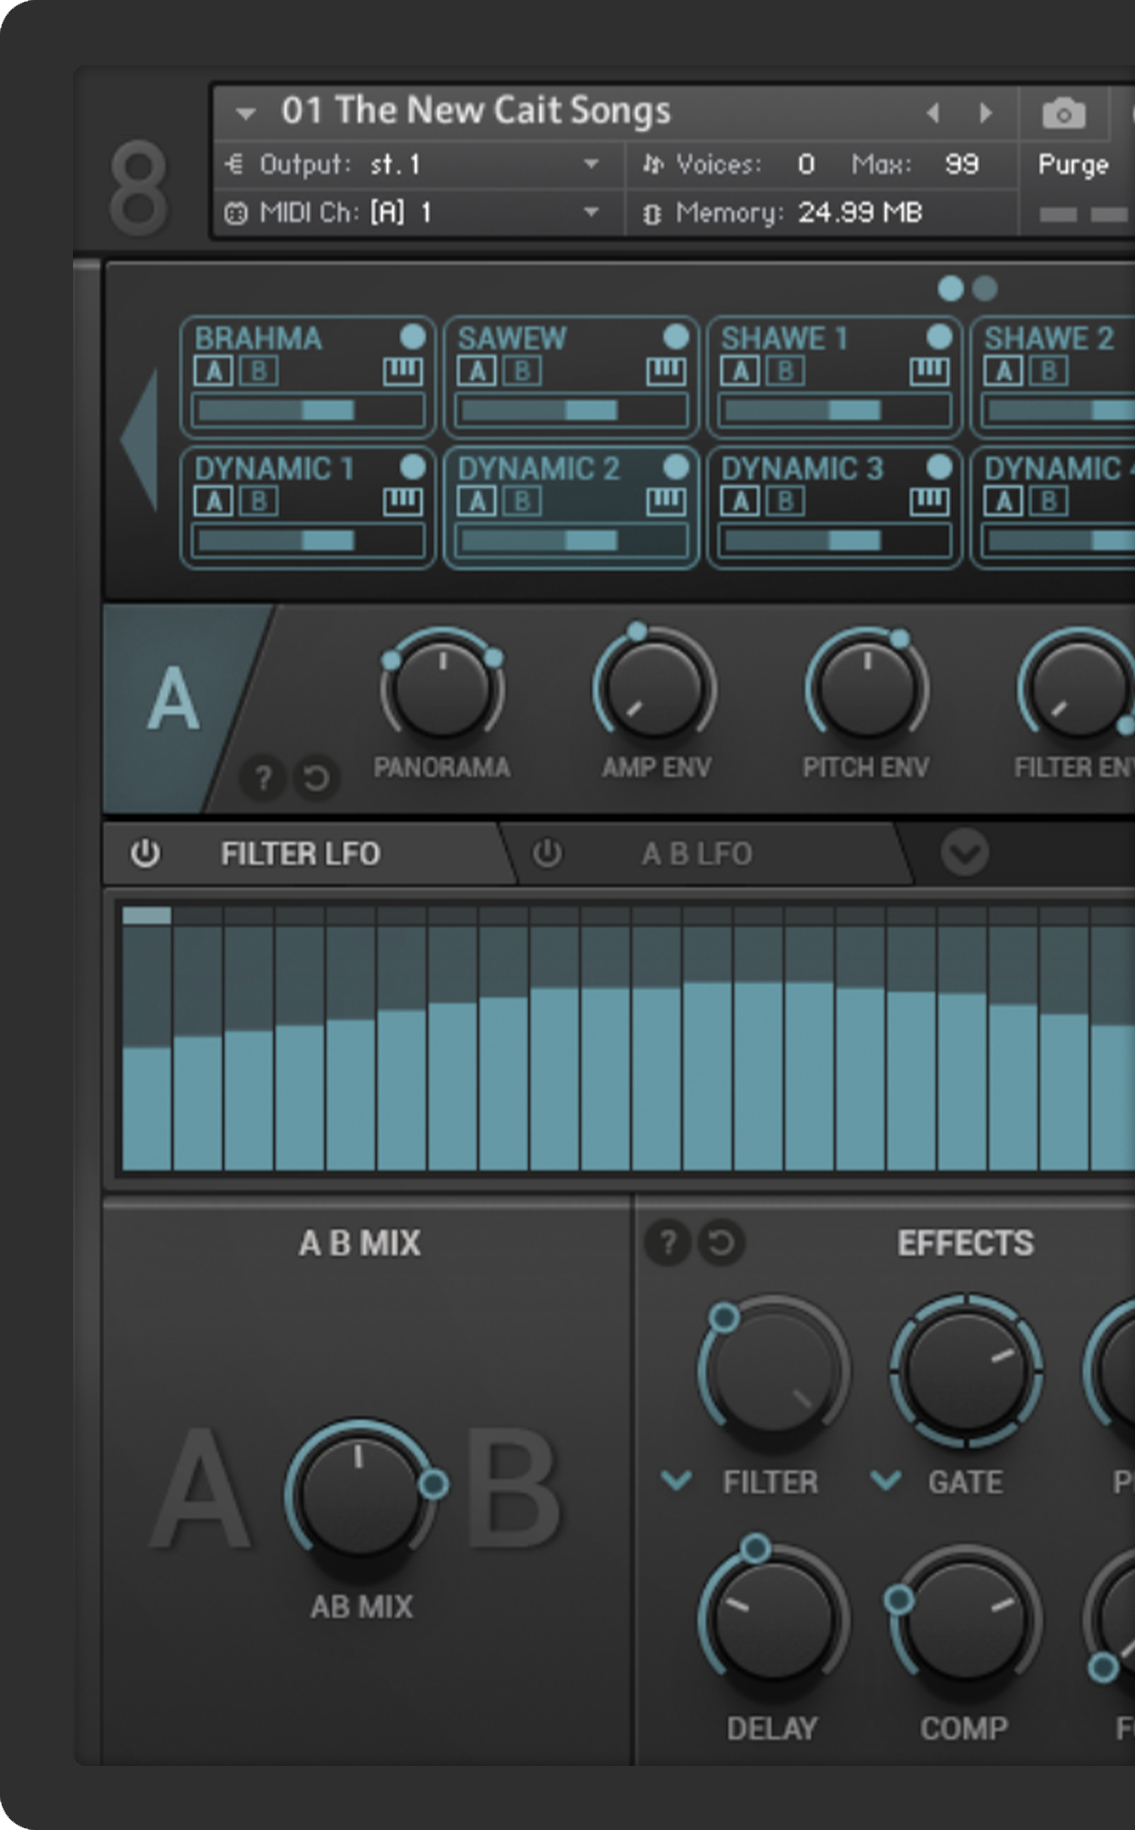1135x1830 pixels.
Task: Click the DYNAMIC 3 slot volume slider
Action: tap(834, 541)
